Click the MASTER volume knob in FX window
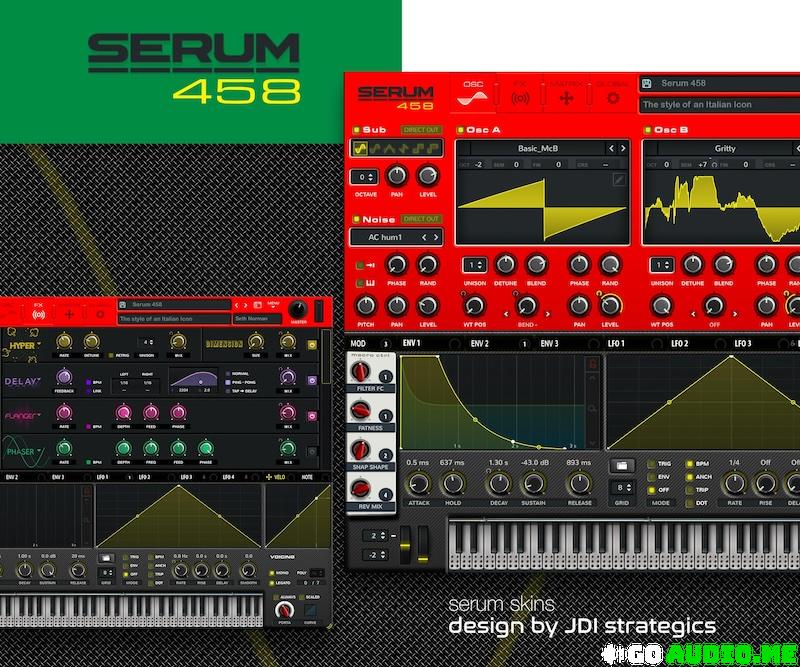Viewport: 800px width, 667px height. pyautogui.click(x=298, y=309)
